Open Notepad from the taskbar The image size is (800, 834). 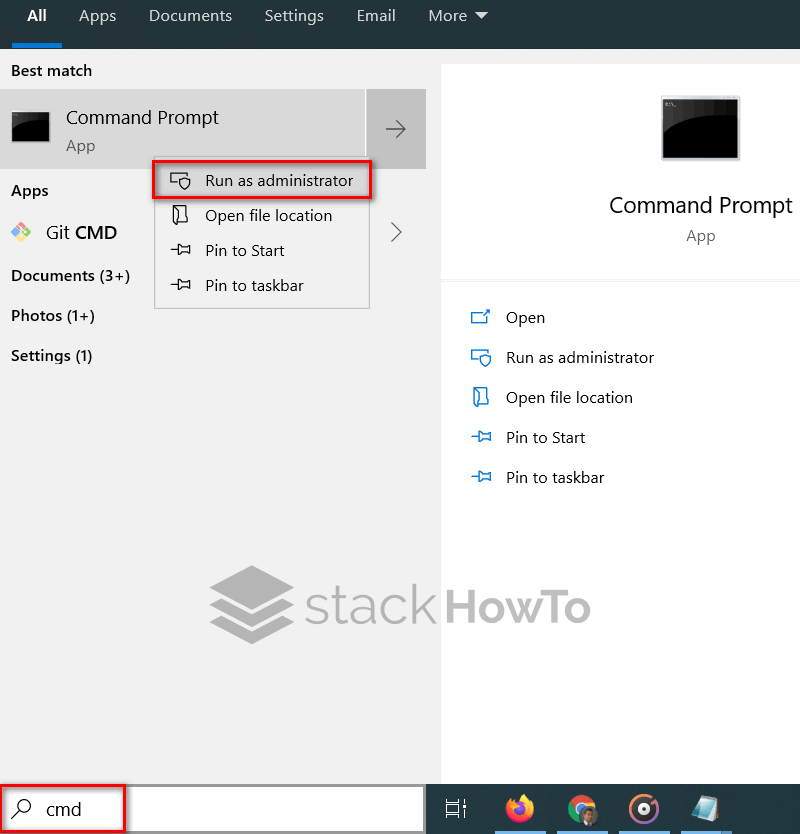point(706,810)
